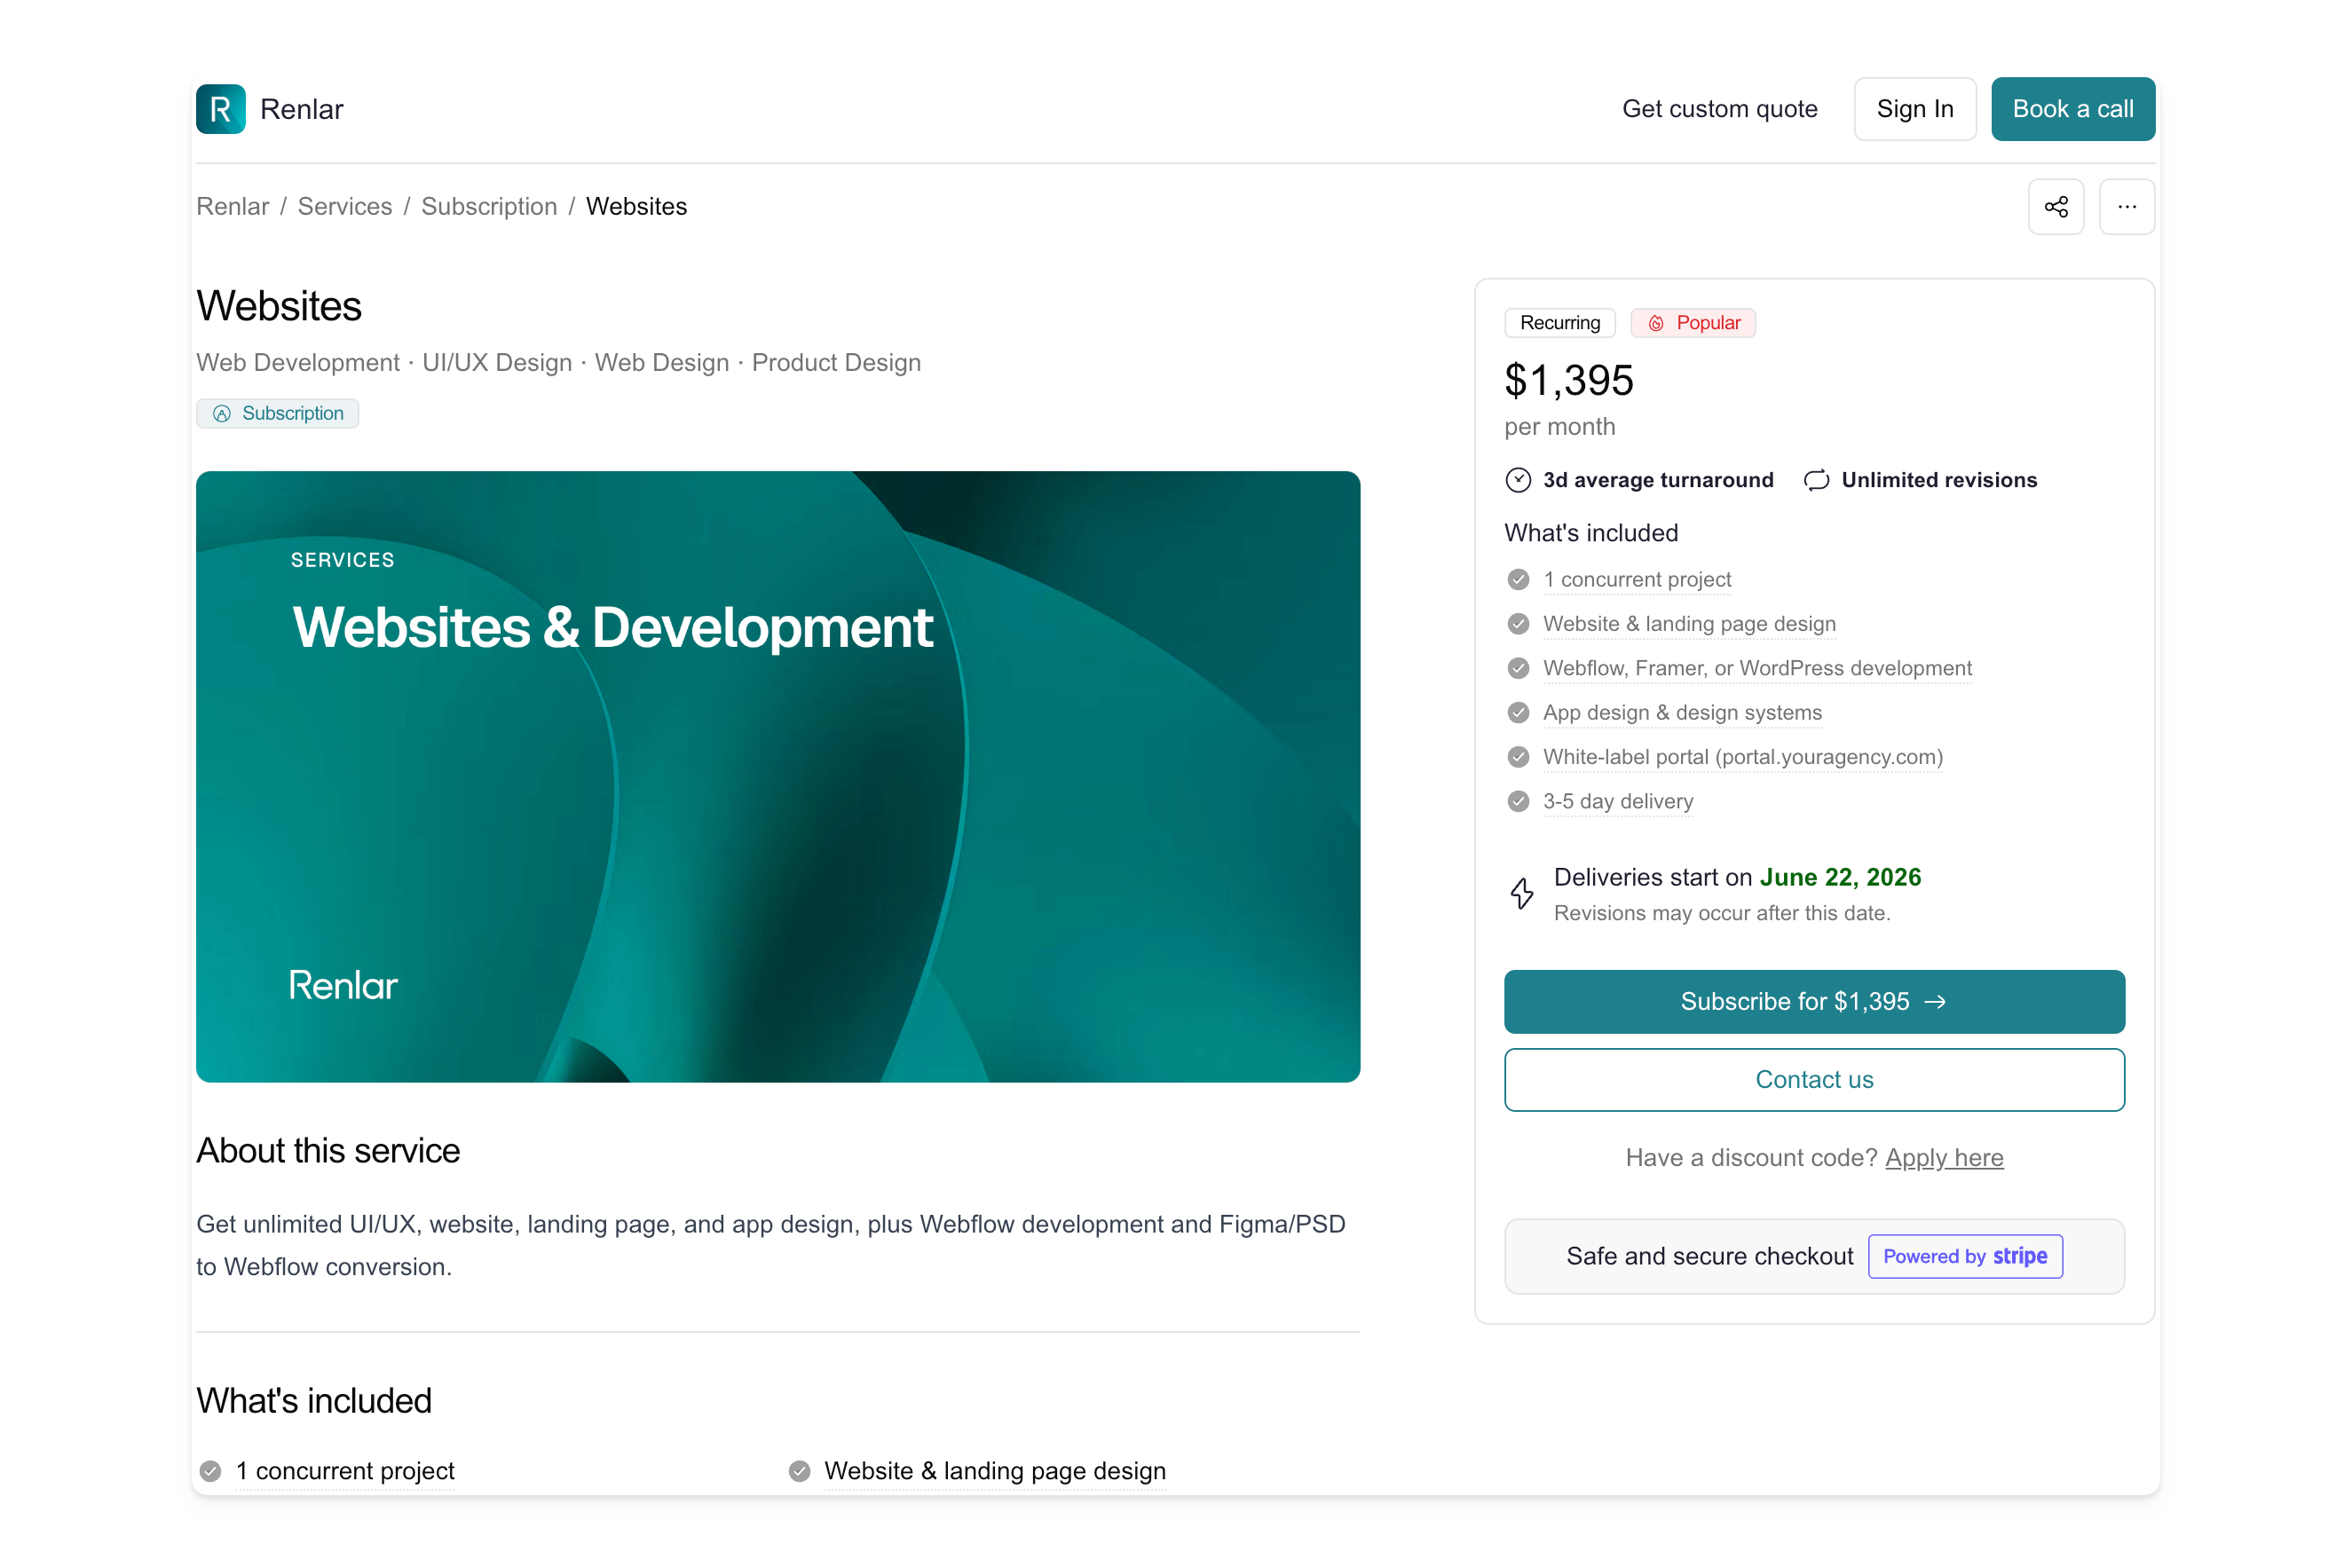The width and height of the screenshot is (2352, 1568).
Task: Go to Renlar in the breadcrumb
Action: [x=232, y=206]
